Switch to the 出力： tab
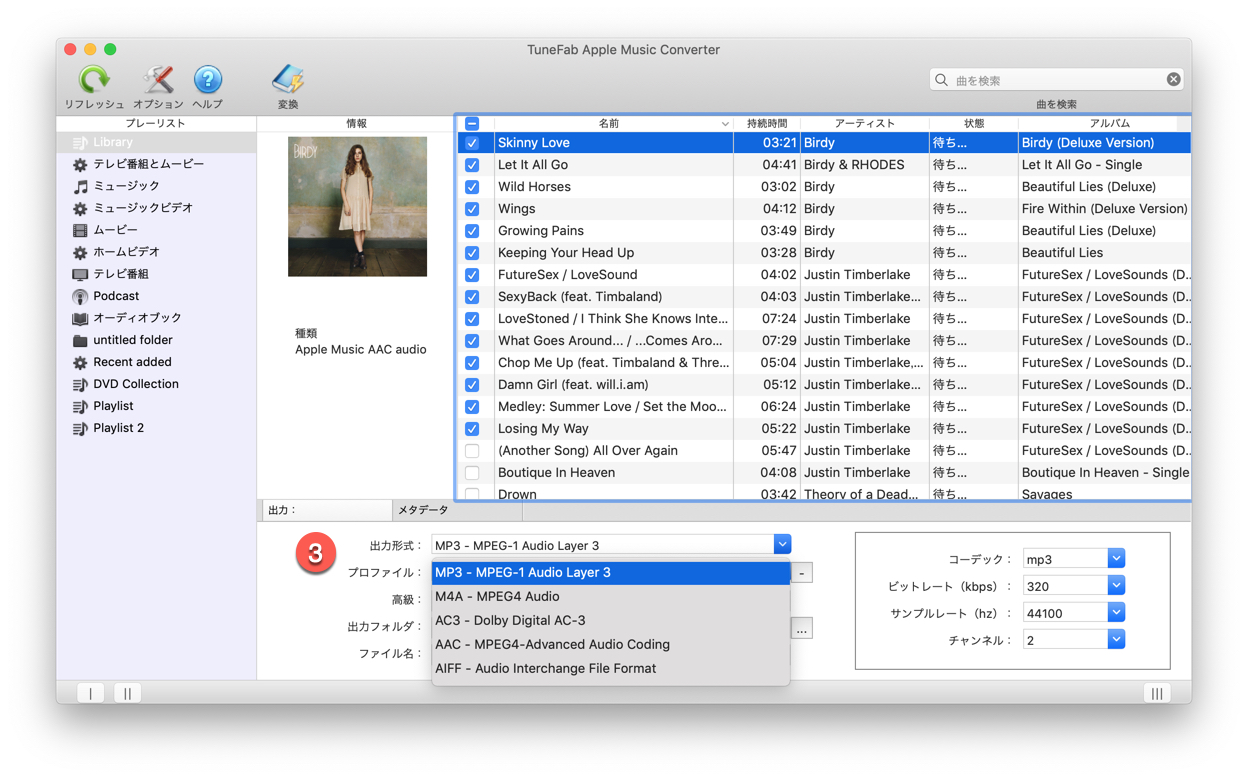 pyautogui.click(x=325, y=510)
